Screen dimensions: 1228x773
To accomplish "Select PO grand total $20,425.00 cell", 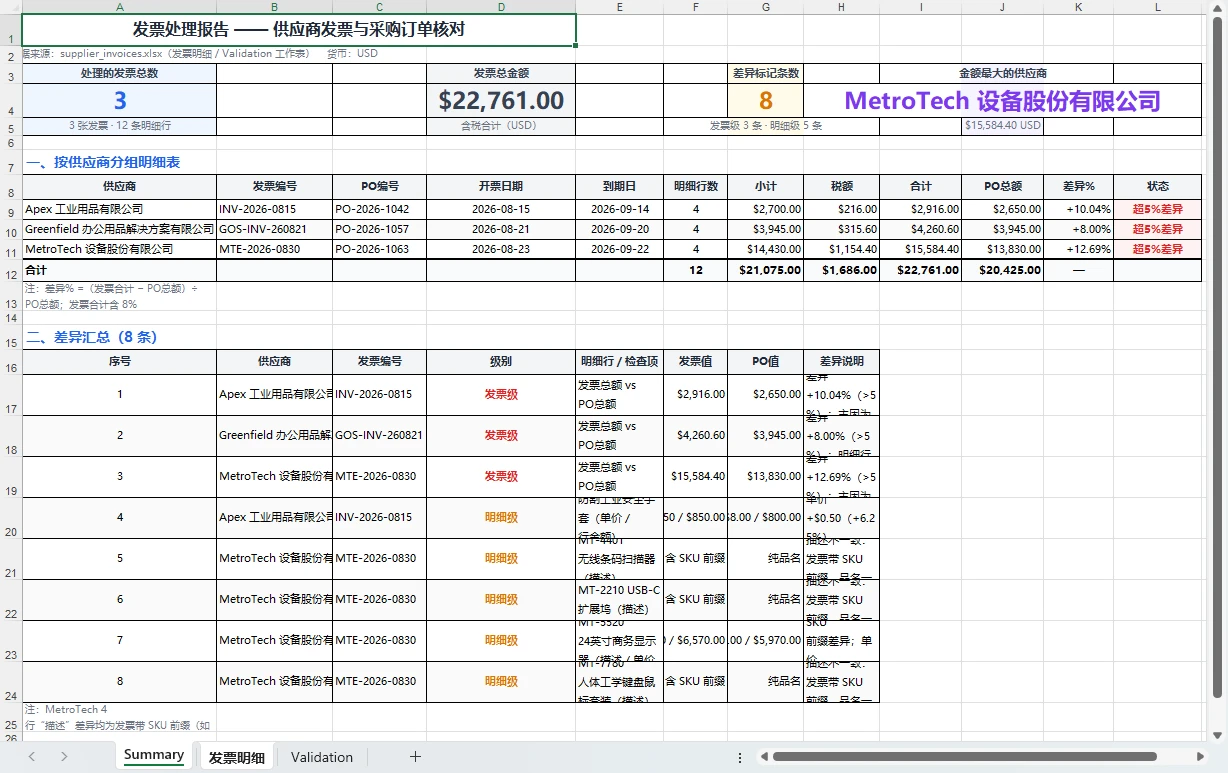I will pos(1002,270).
